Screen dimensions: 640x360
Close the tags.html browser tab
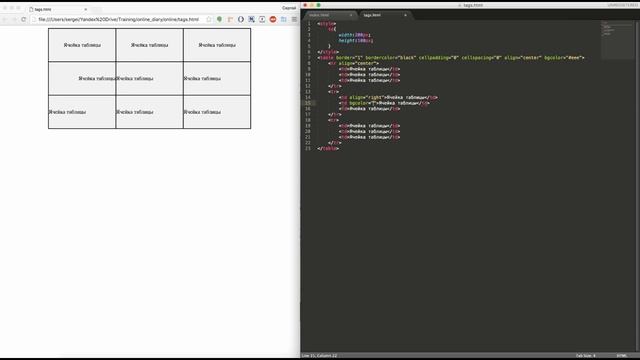tap(86, 9)
